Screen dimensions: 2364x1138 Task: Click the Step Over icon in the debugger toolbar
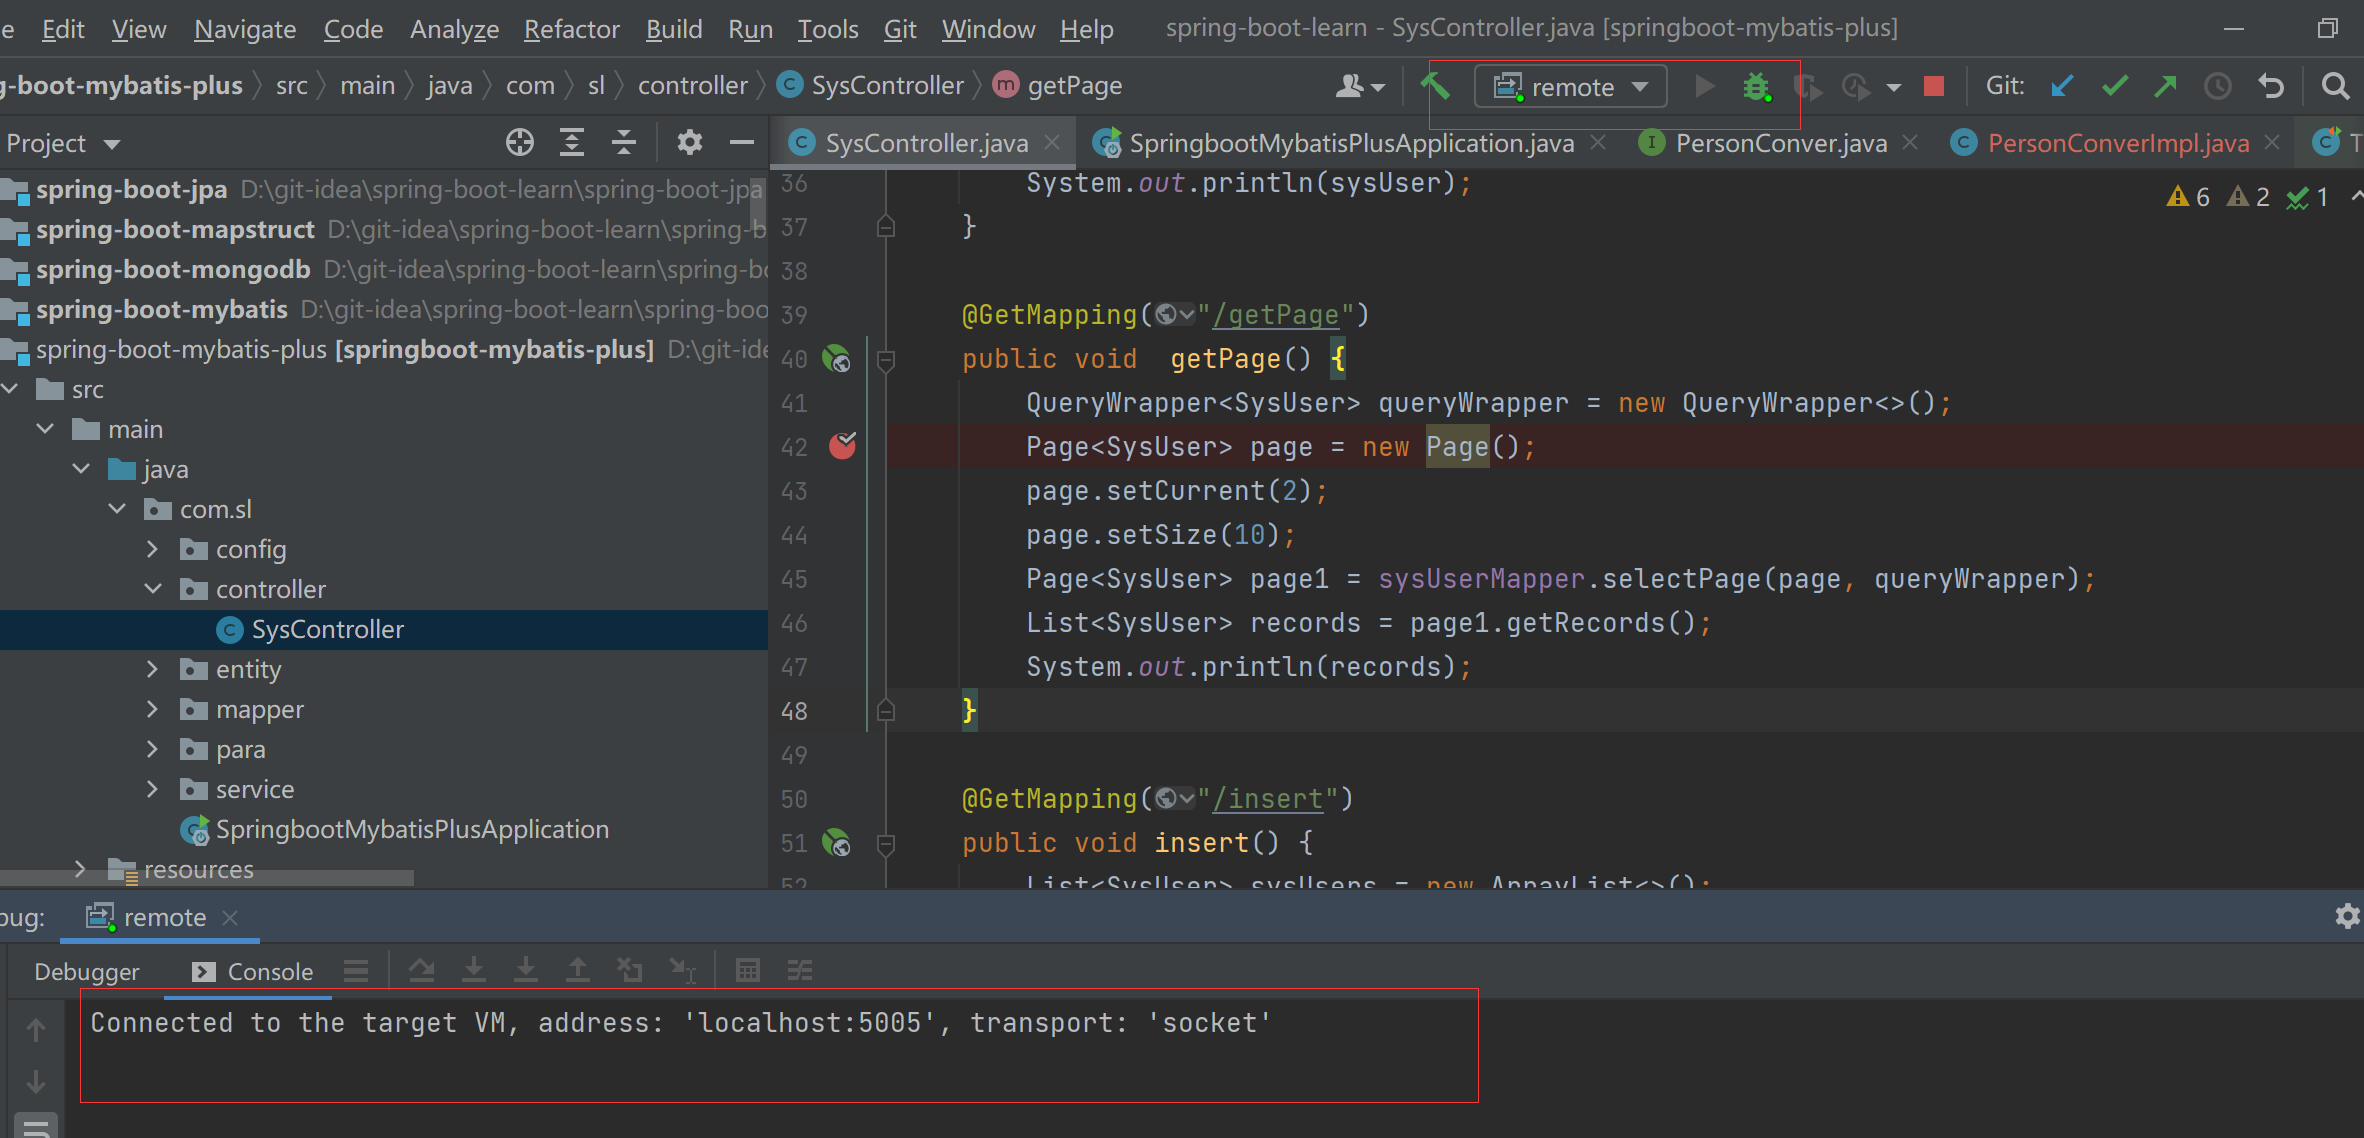tap(422, 970)
